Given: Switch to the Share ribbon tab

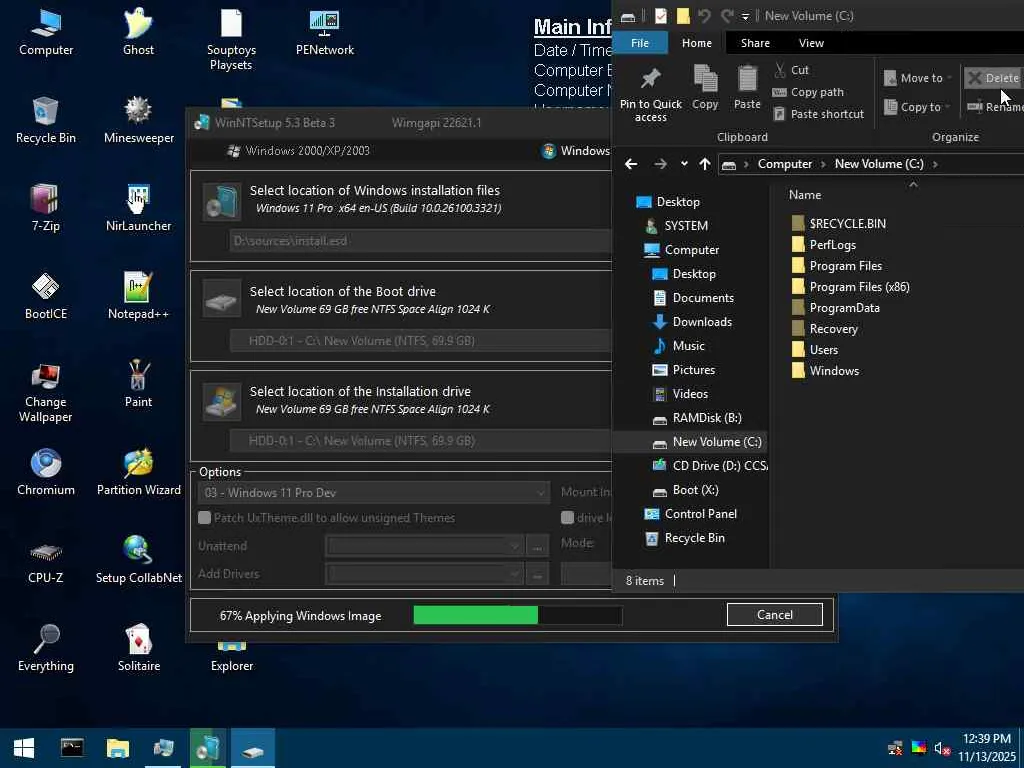Looking at the screenshot, I should (755, 43).
